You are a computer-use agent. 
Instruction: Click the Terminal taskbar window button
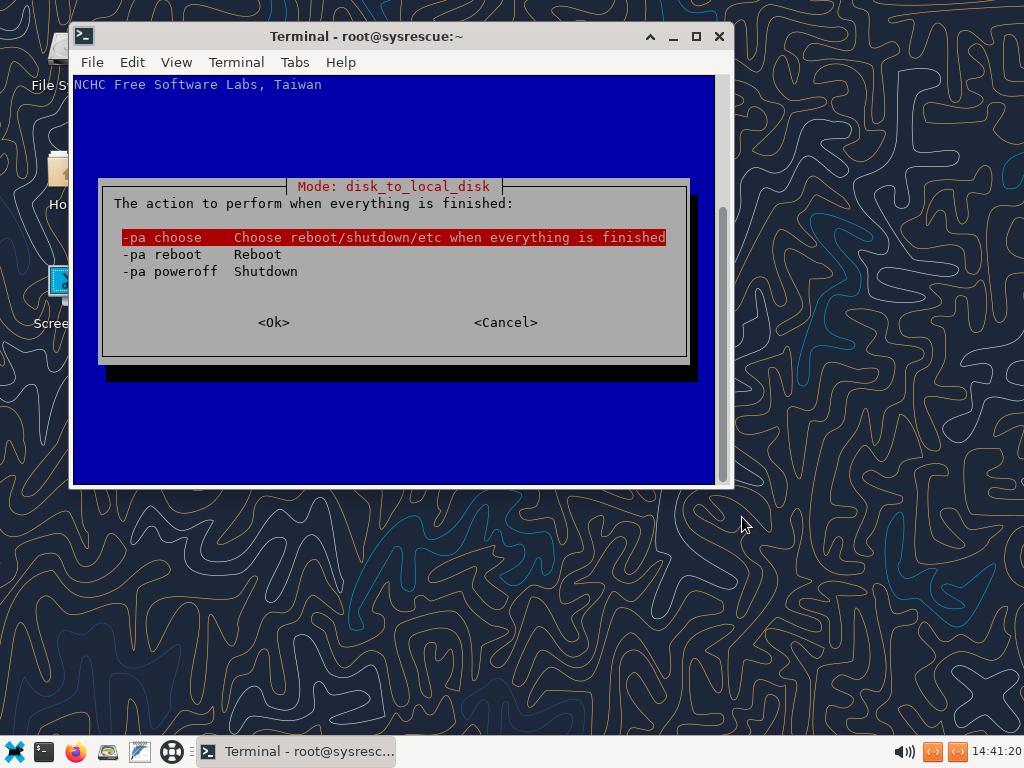point(296,751)
